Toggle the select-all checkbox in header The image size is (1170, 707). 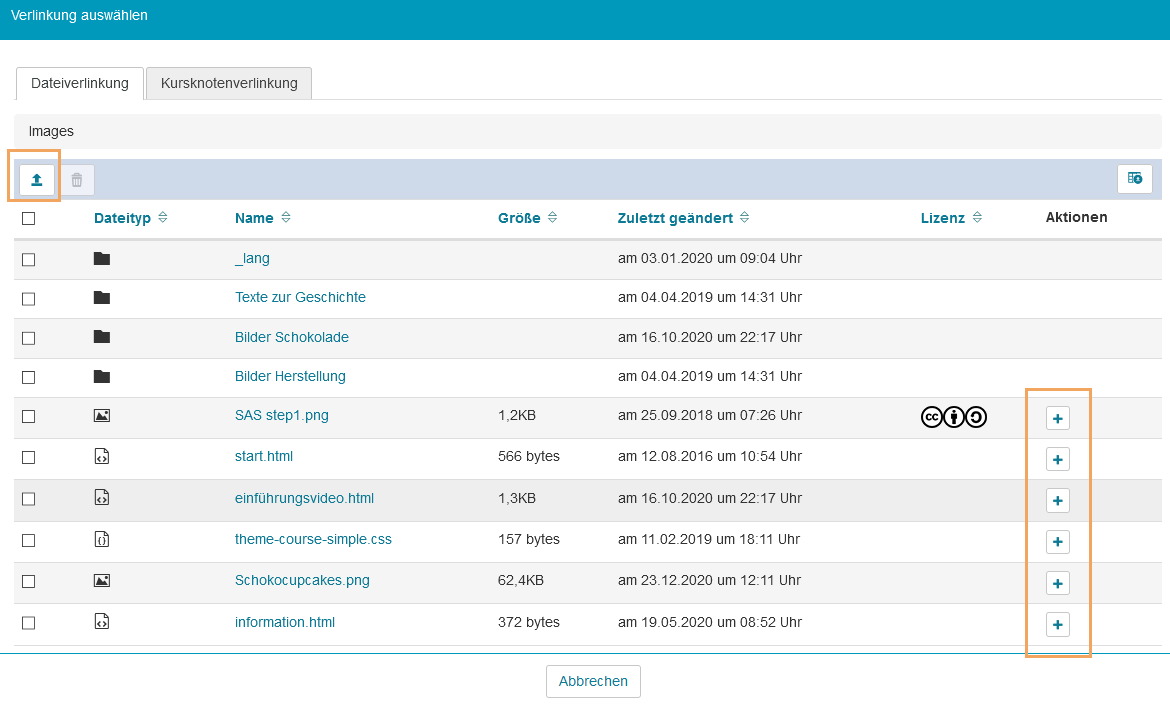pyautogui.click(x=28, y=218)
